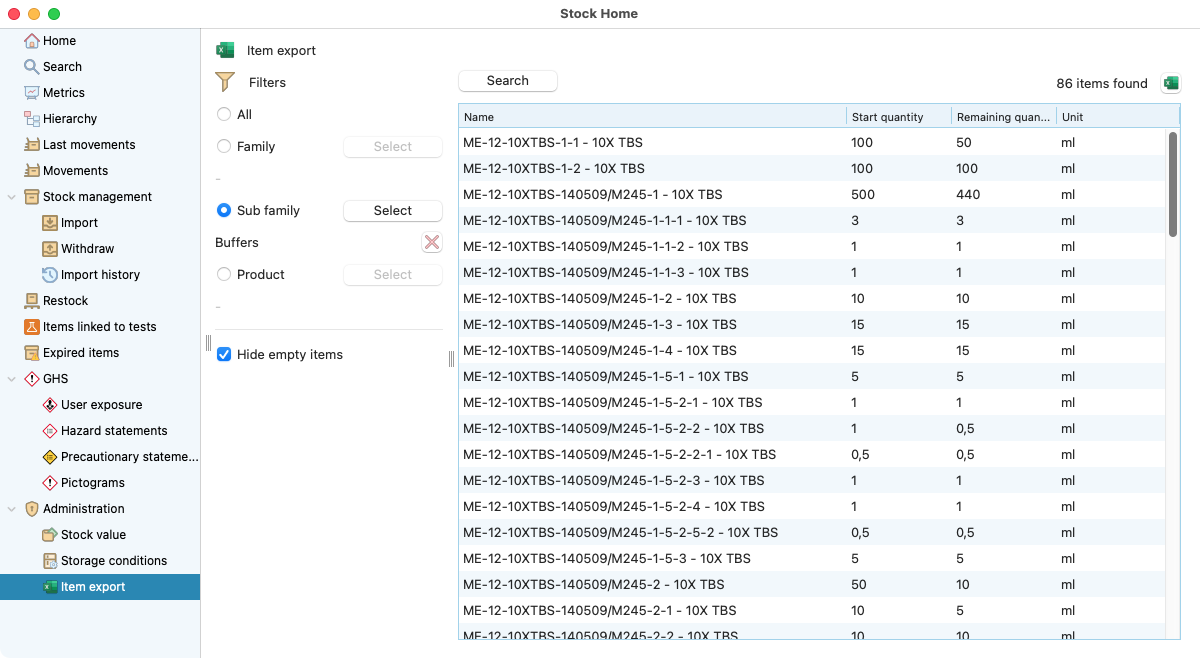Click the Home house icon in sidebar
Image resolution: width=1200 pixels, height=658 pixels.
(x=32, y=41)
